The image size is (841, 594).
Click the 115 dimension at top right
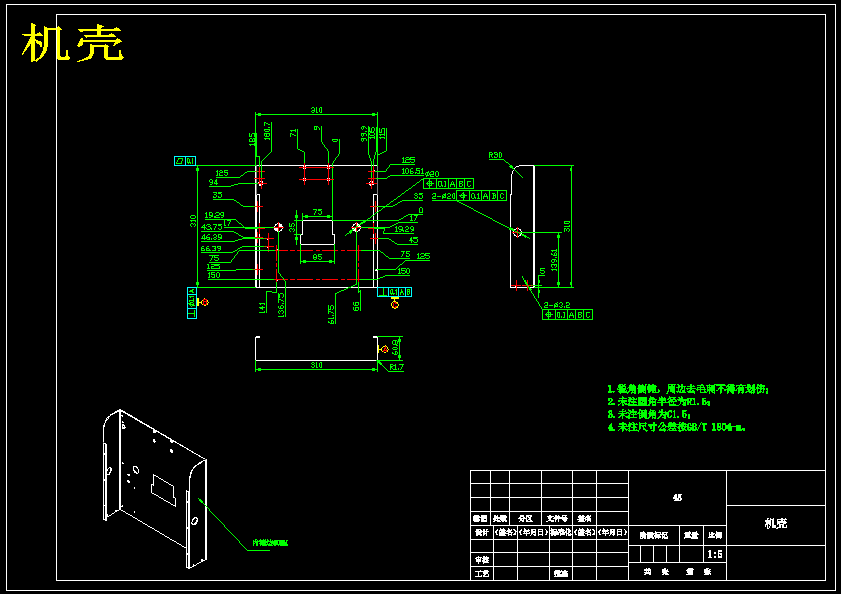tap(382, 133)
